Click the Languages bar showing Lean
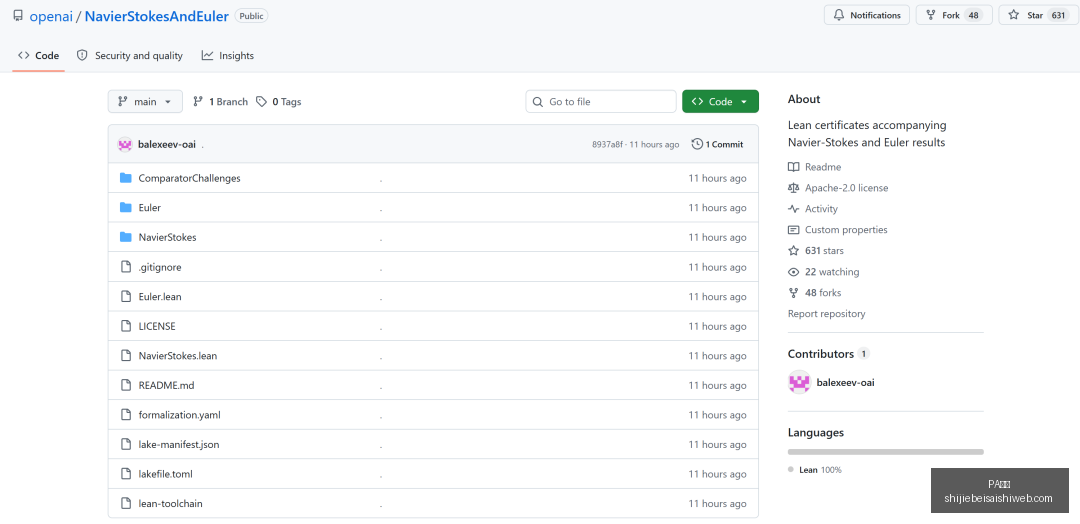 click(x=886, y=452)
